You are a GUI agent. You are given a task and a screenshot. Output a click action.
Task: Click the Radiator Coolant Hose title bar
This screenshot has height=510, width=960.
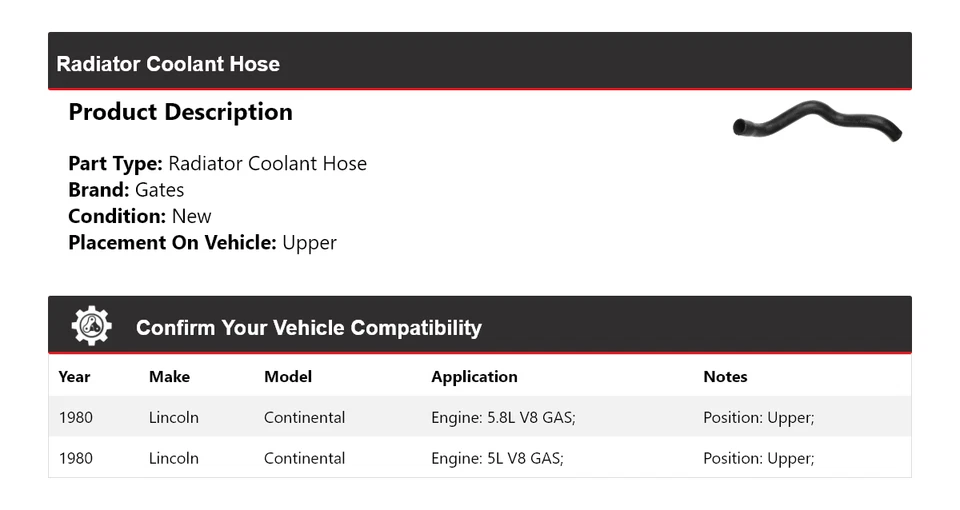coord(168,64)
